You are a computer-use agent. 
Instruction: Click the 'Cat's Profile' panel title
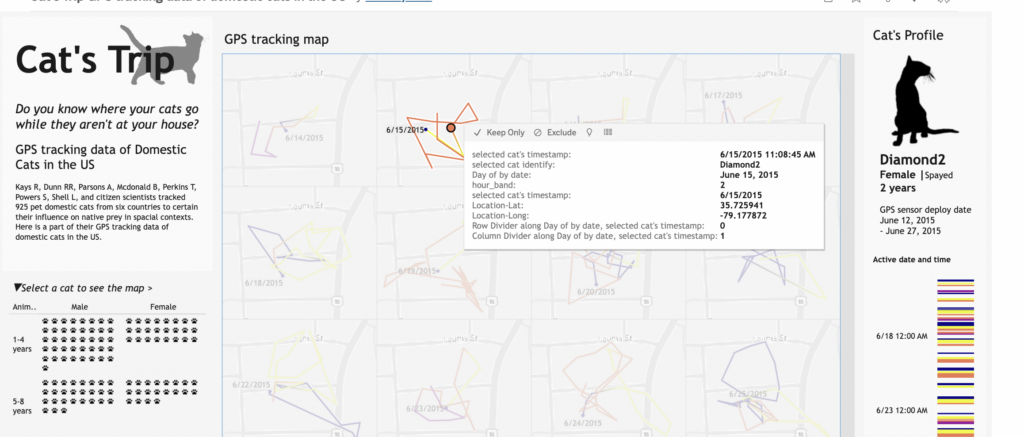908,35
